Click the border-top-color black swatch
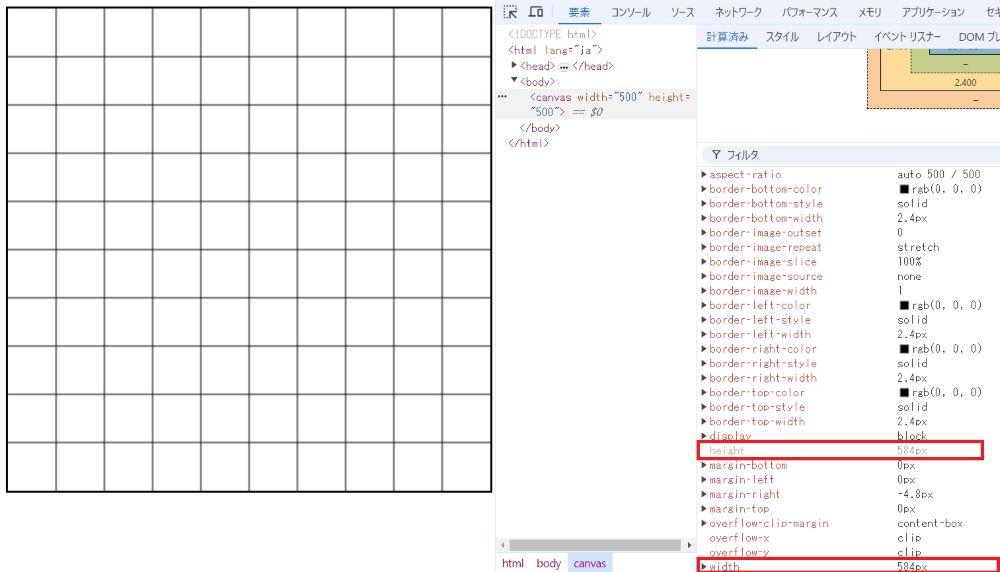This screenshot has height=572, width=1000. [904, 392]
